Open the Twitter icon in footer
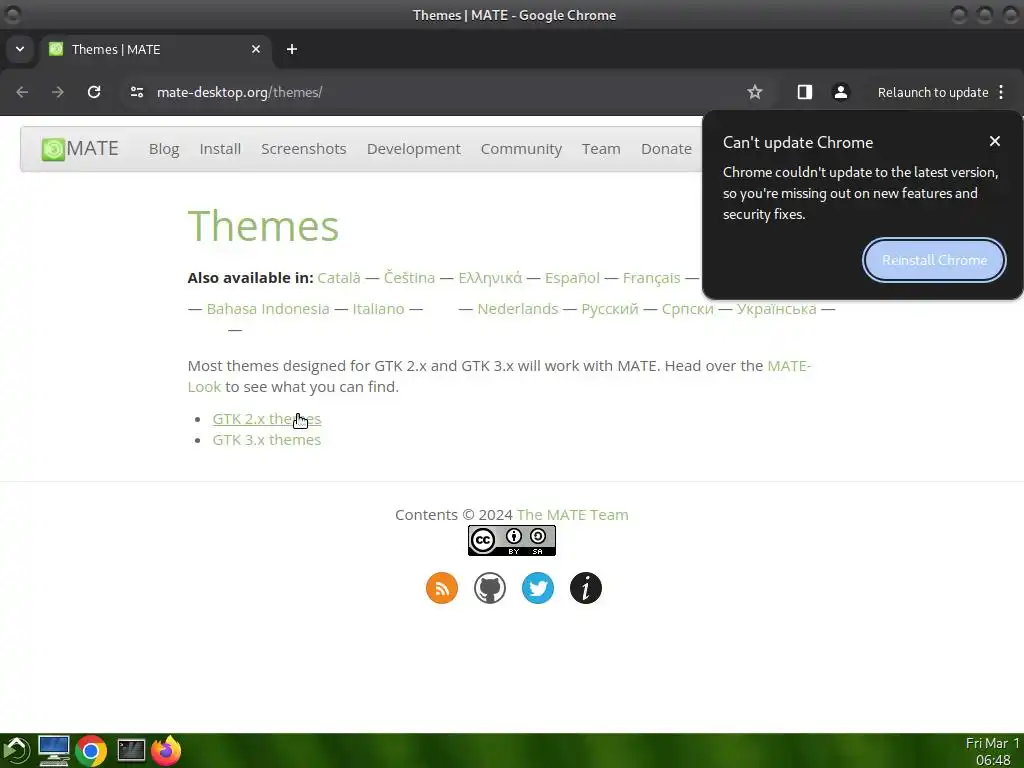The height and width of the screenshot is (768, 1024). coord(538,588)
